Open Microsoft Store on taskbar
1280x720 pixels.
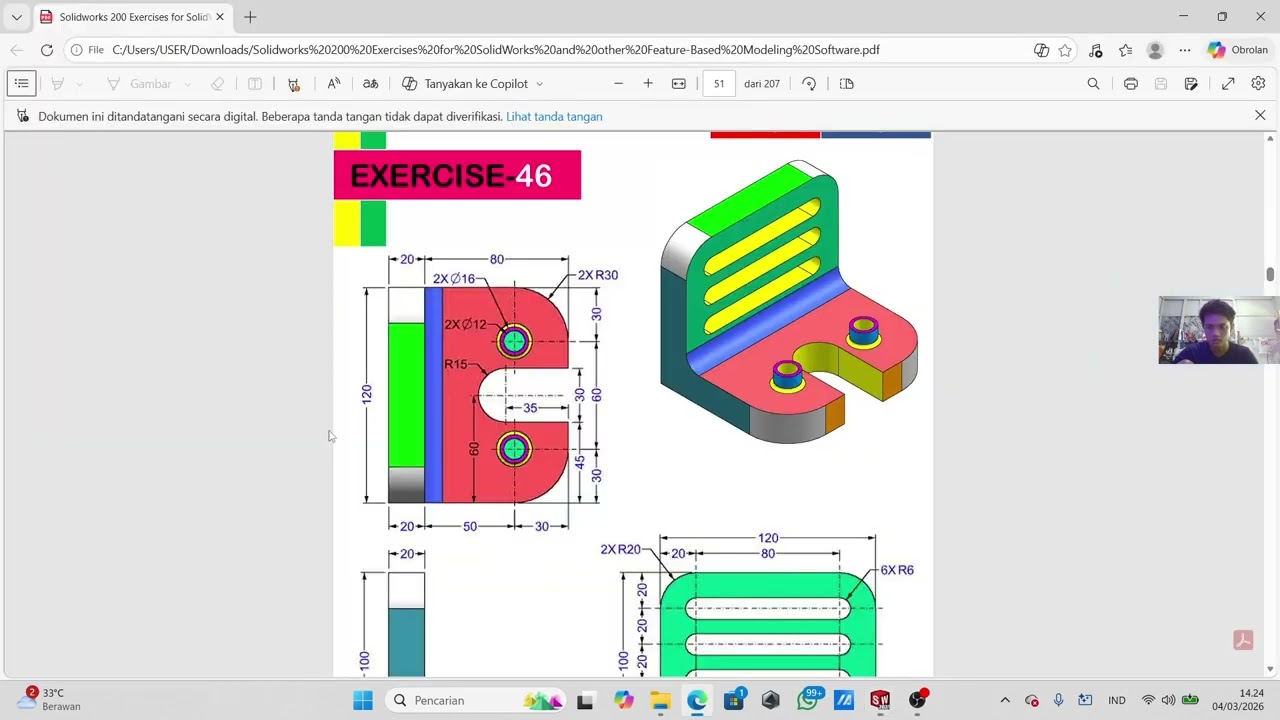pyautogui.click(x=733, y=700)
